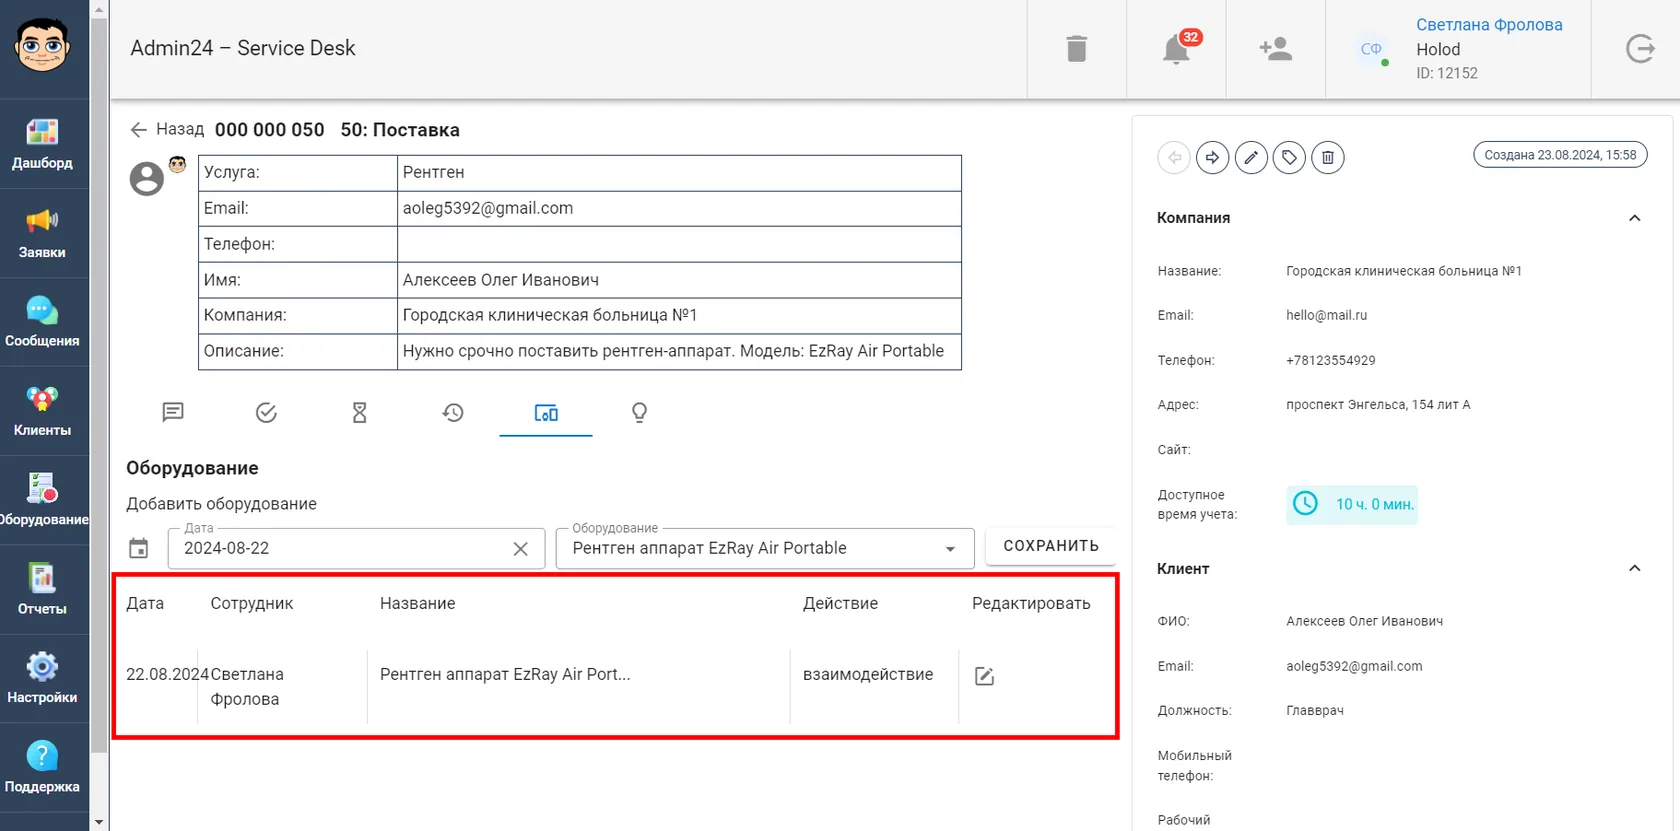Image resolution: width=1680 pixels, height=831 pixels.
Task: Open notifications bell with 32 badge
Action: tap(1176, 48)
